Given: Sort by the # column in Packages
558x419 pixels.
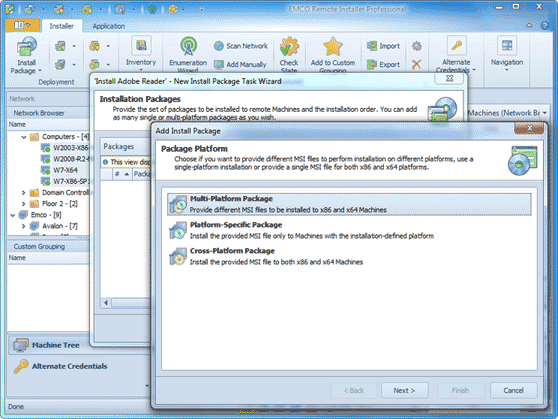Looking at the screenshot, I should [121, 174].
